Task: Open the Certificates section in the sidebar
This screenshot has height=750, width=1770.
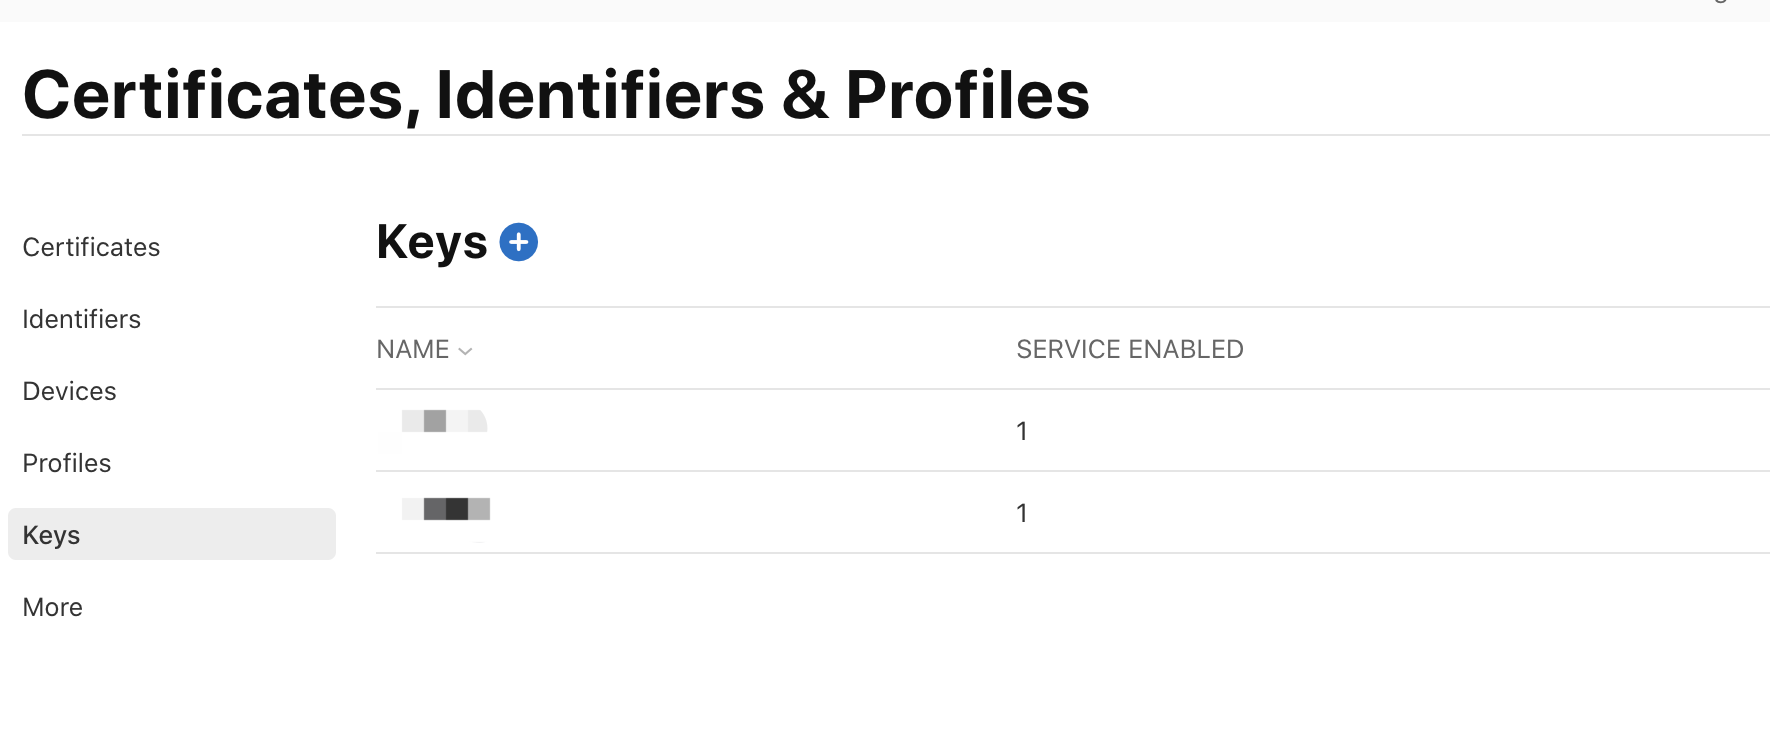Action: [x=91, y=247]
